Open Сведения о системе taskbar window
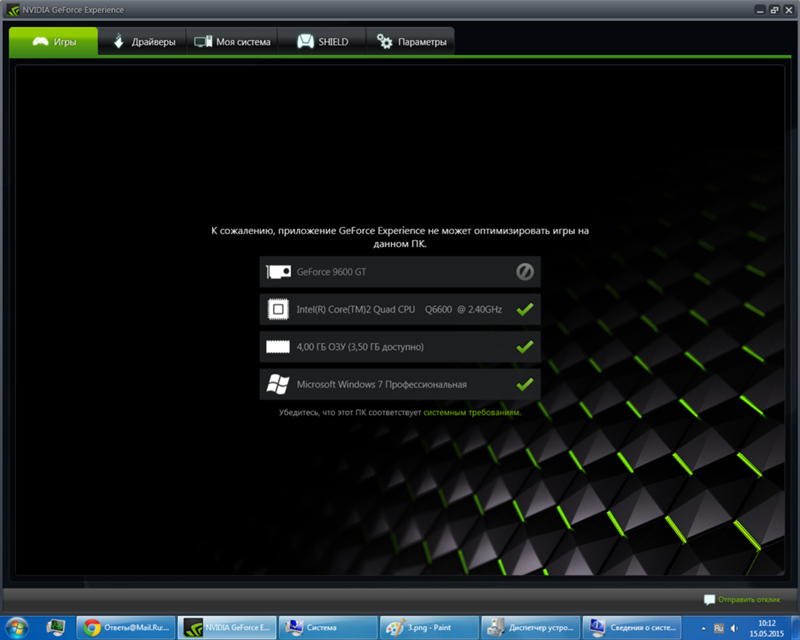Image resolution: width=800 pixels, height=640 pixels. [x=632, y=628]
